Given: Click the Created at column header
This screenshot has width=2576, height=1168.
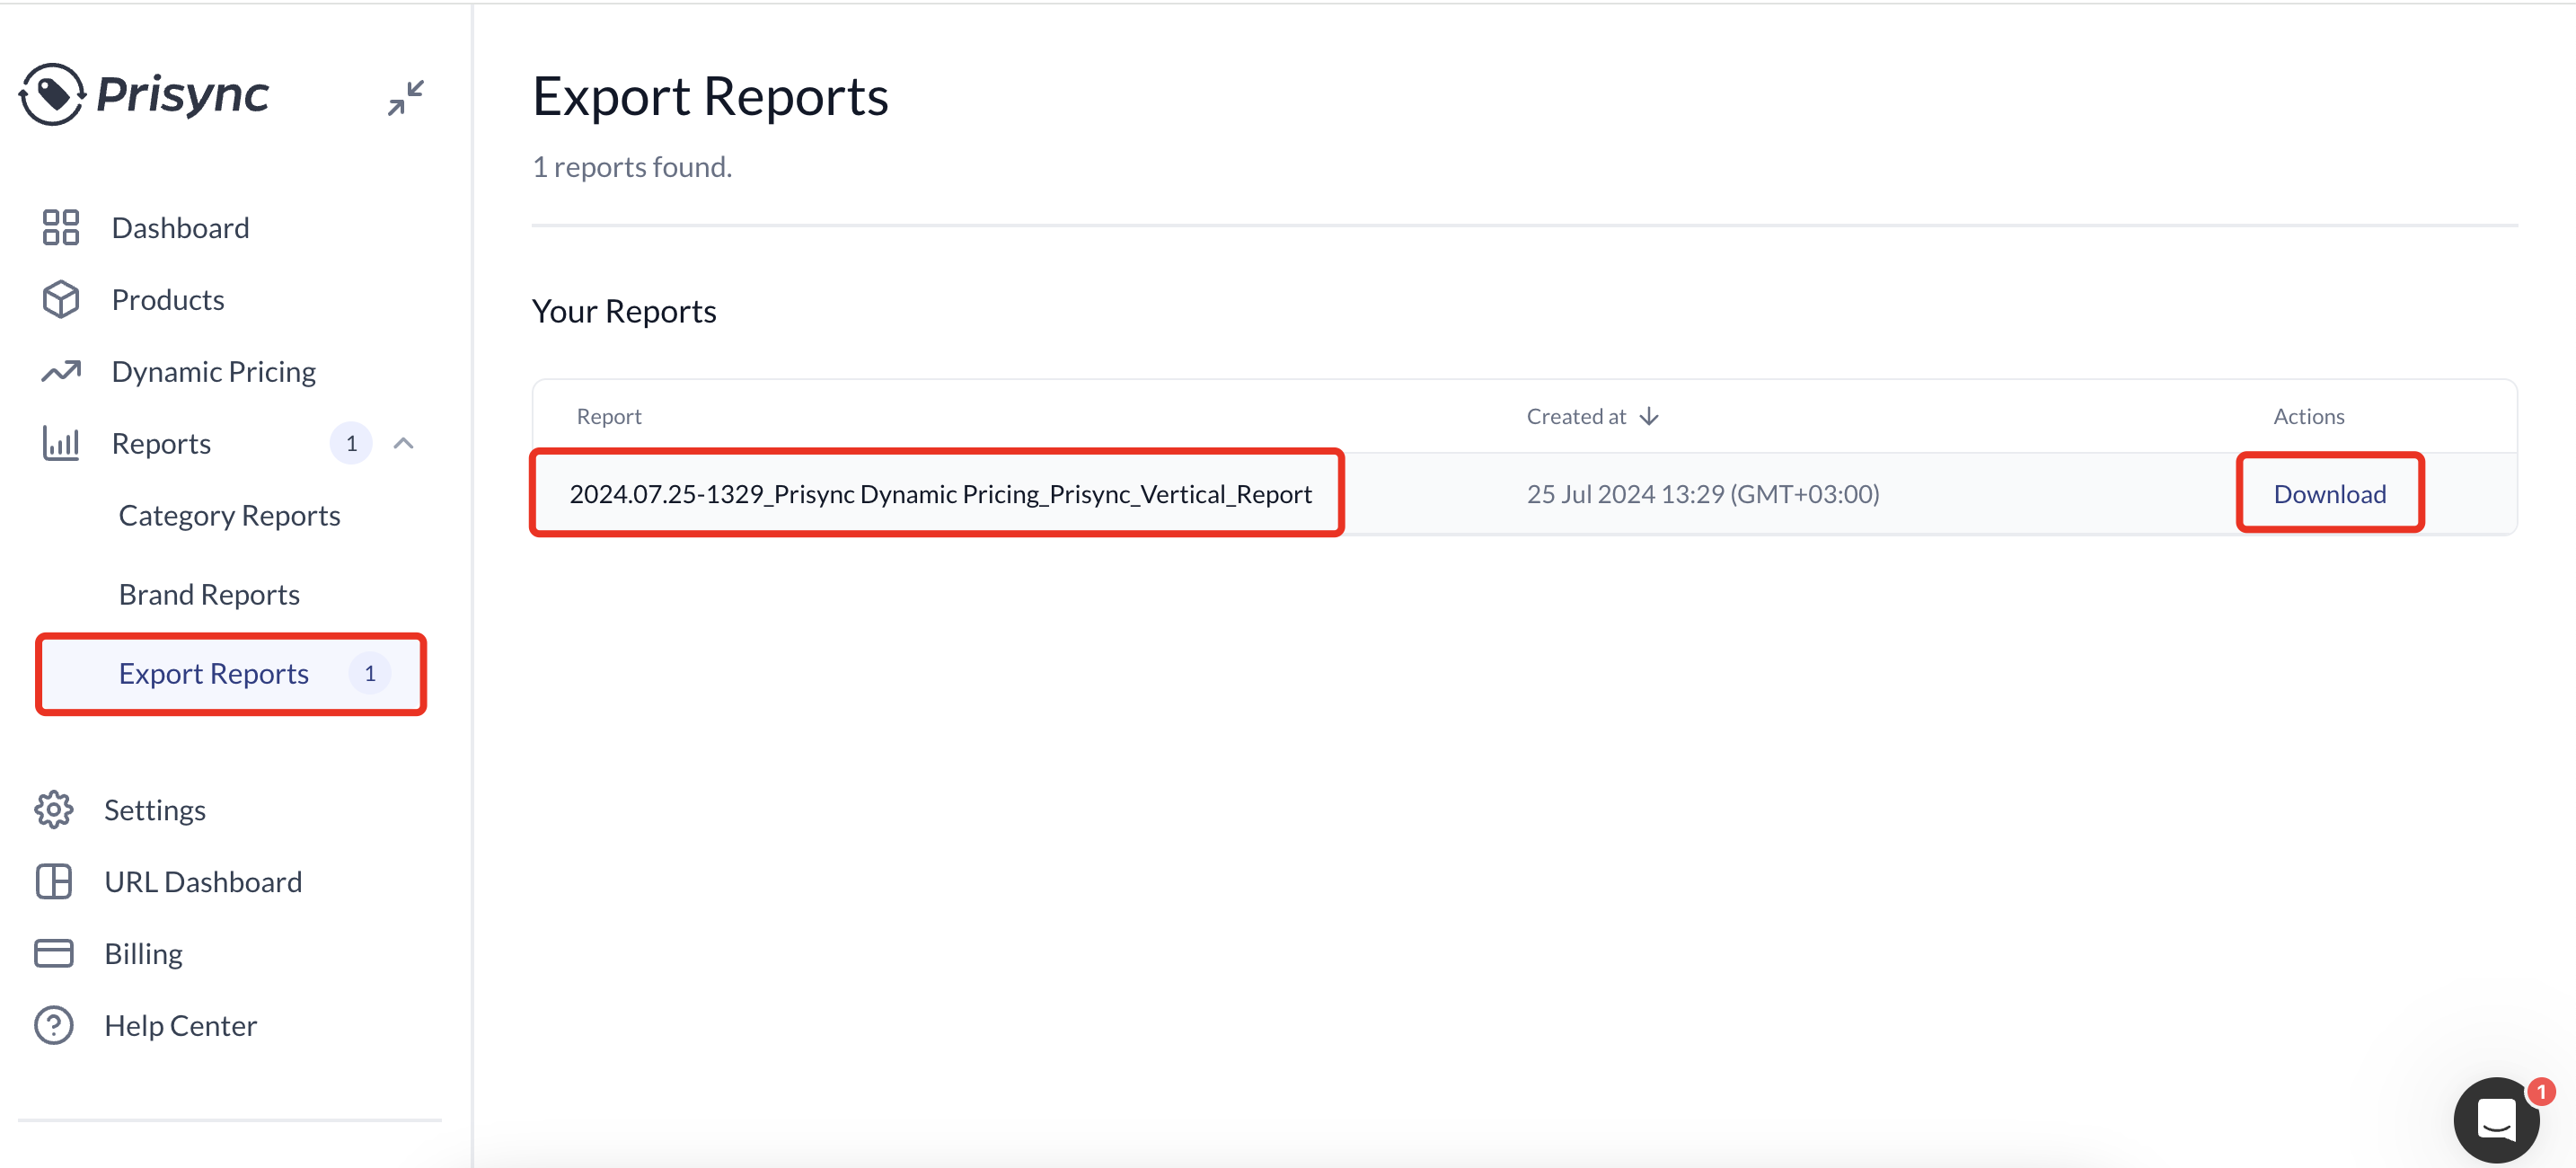Looking at the screenshot, I should (1576, 416).
